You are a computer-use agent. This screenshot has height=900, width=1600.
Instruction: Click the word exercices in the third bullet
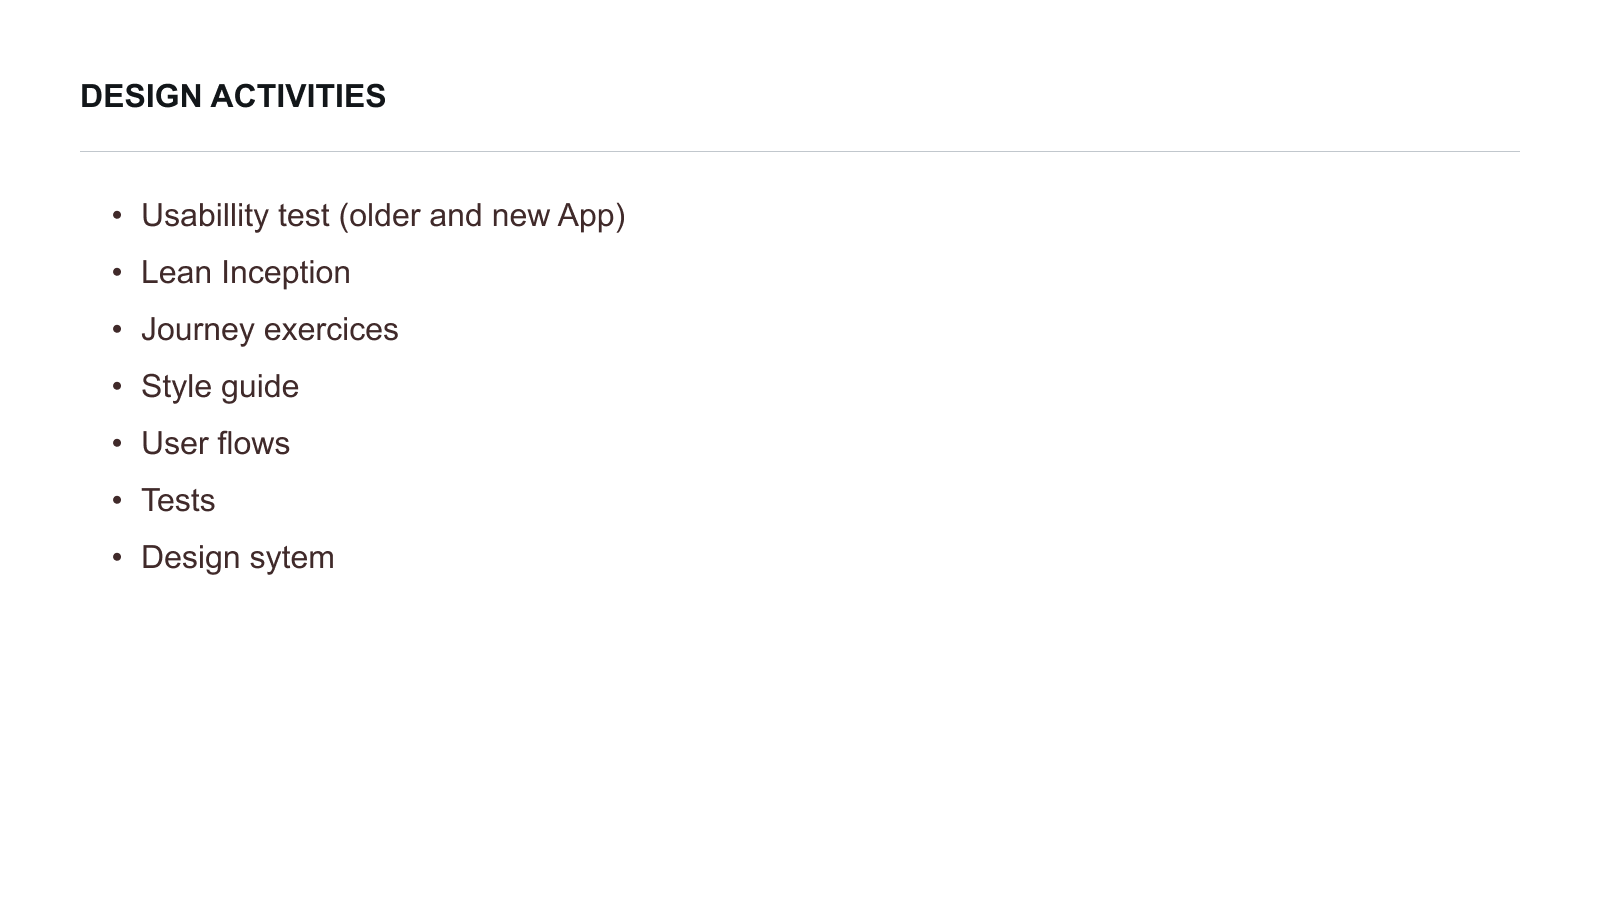[x=331, y=330]
